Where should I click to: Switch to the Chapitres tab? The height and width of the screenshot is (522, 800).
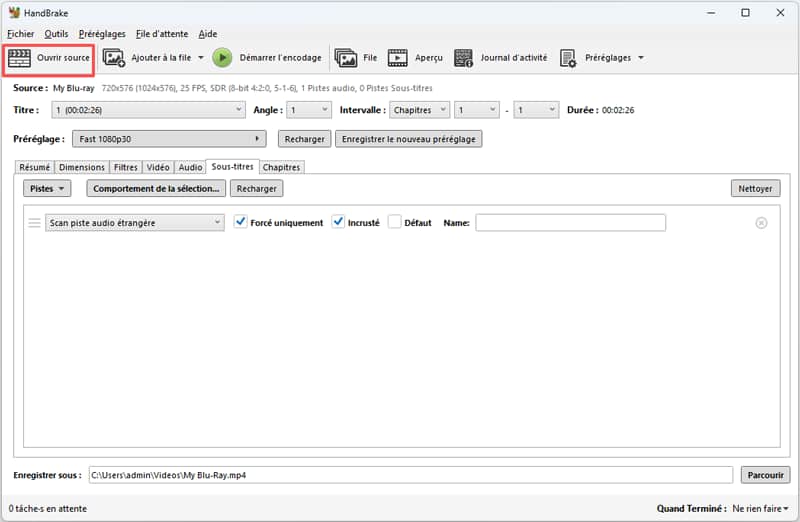click(281, 167)
